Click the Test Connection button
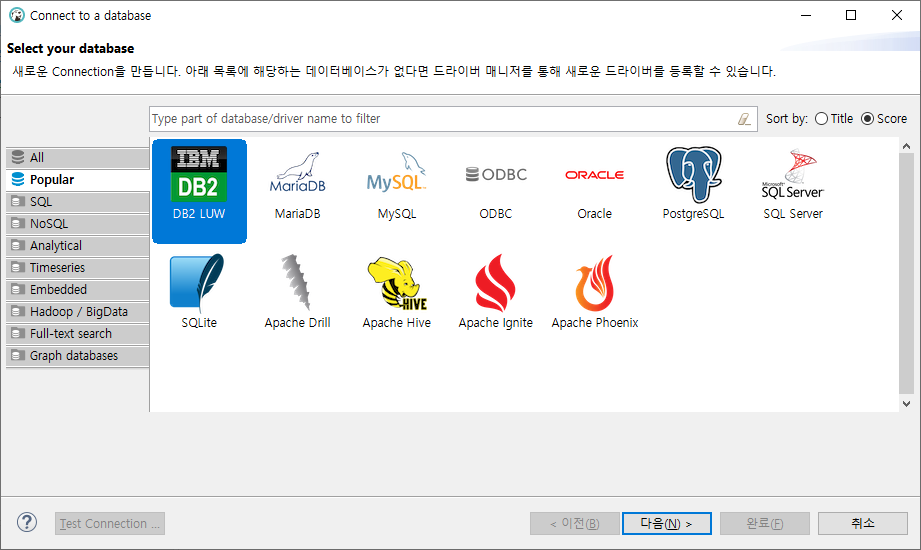 [110, 524]
